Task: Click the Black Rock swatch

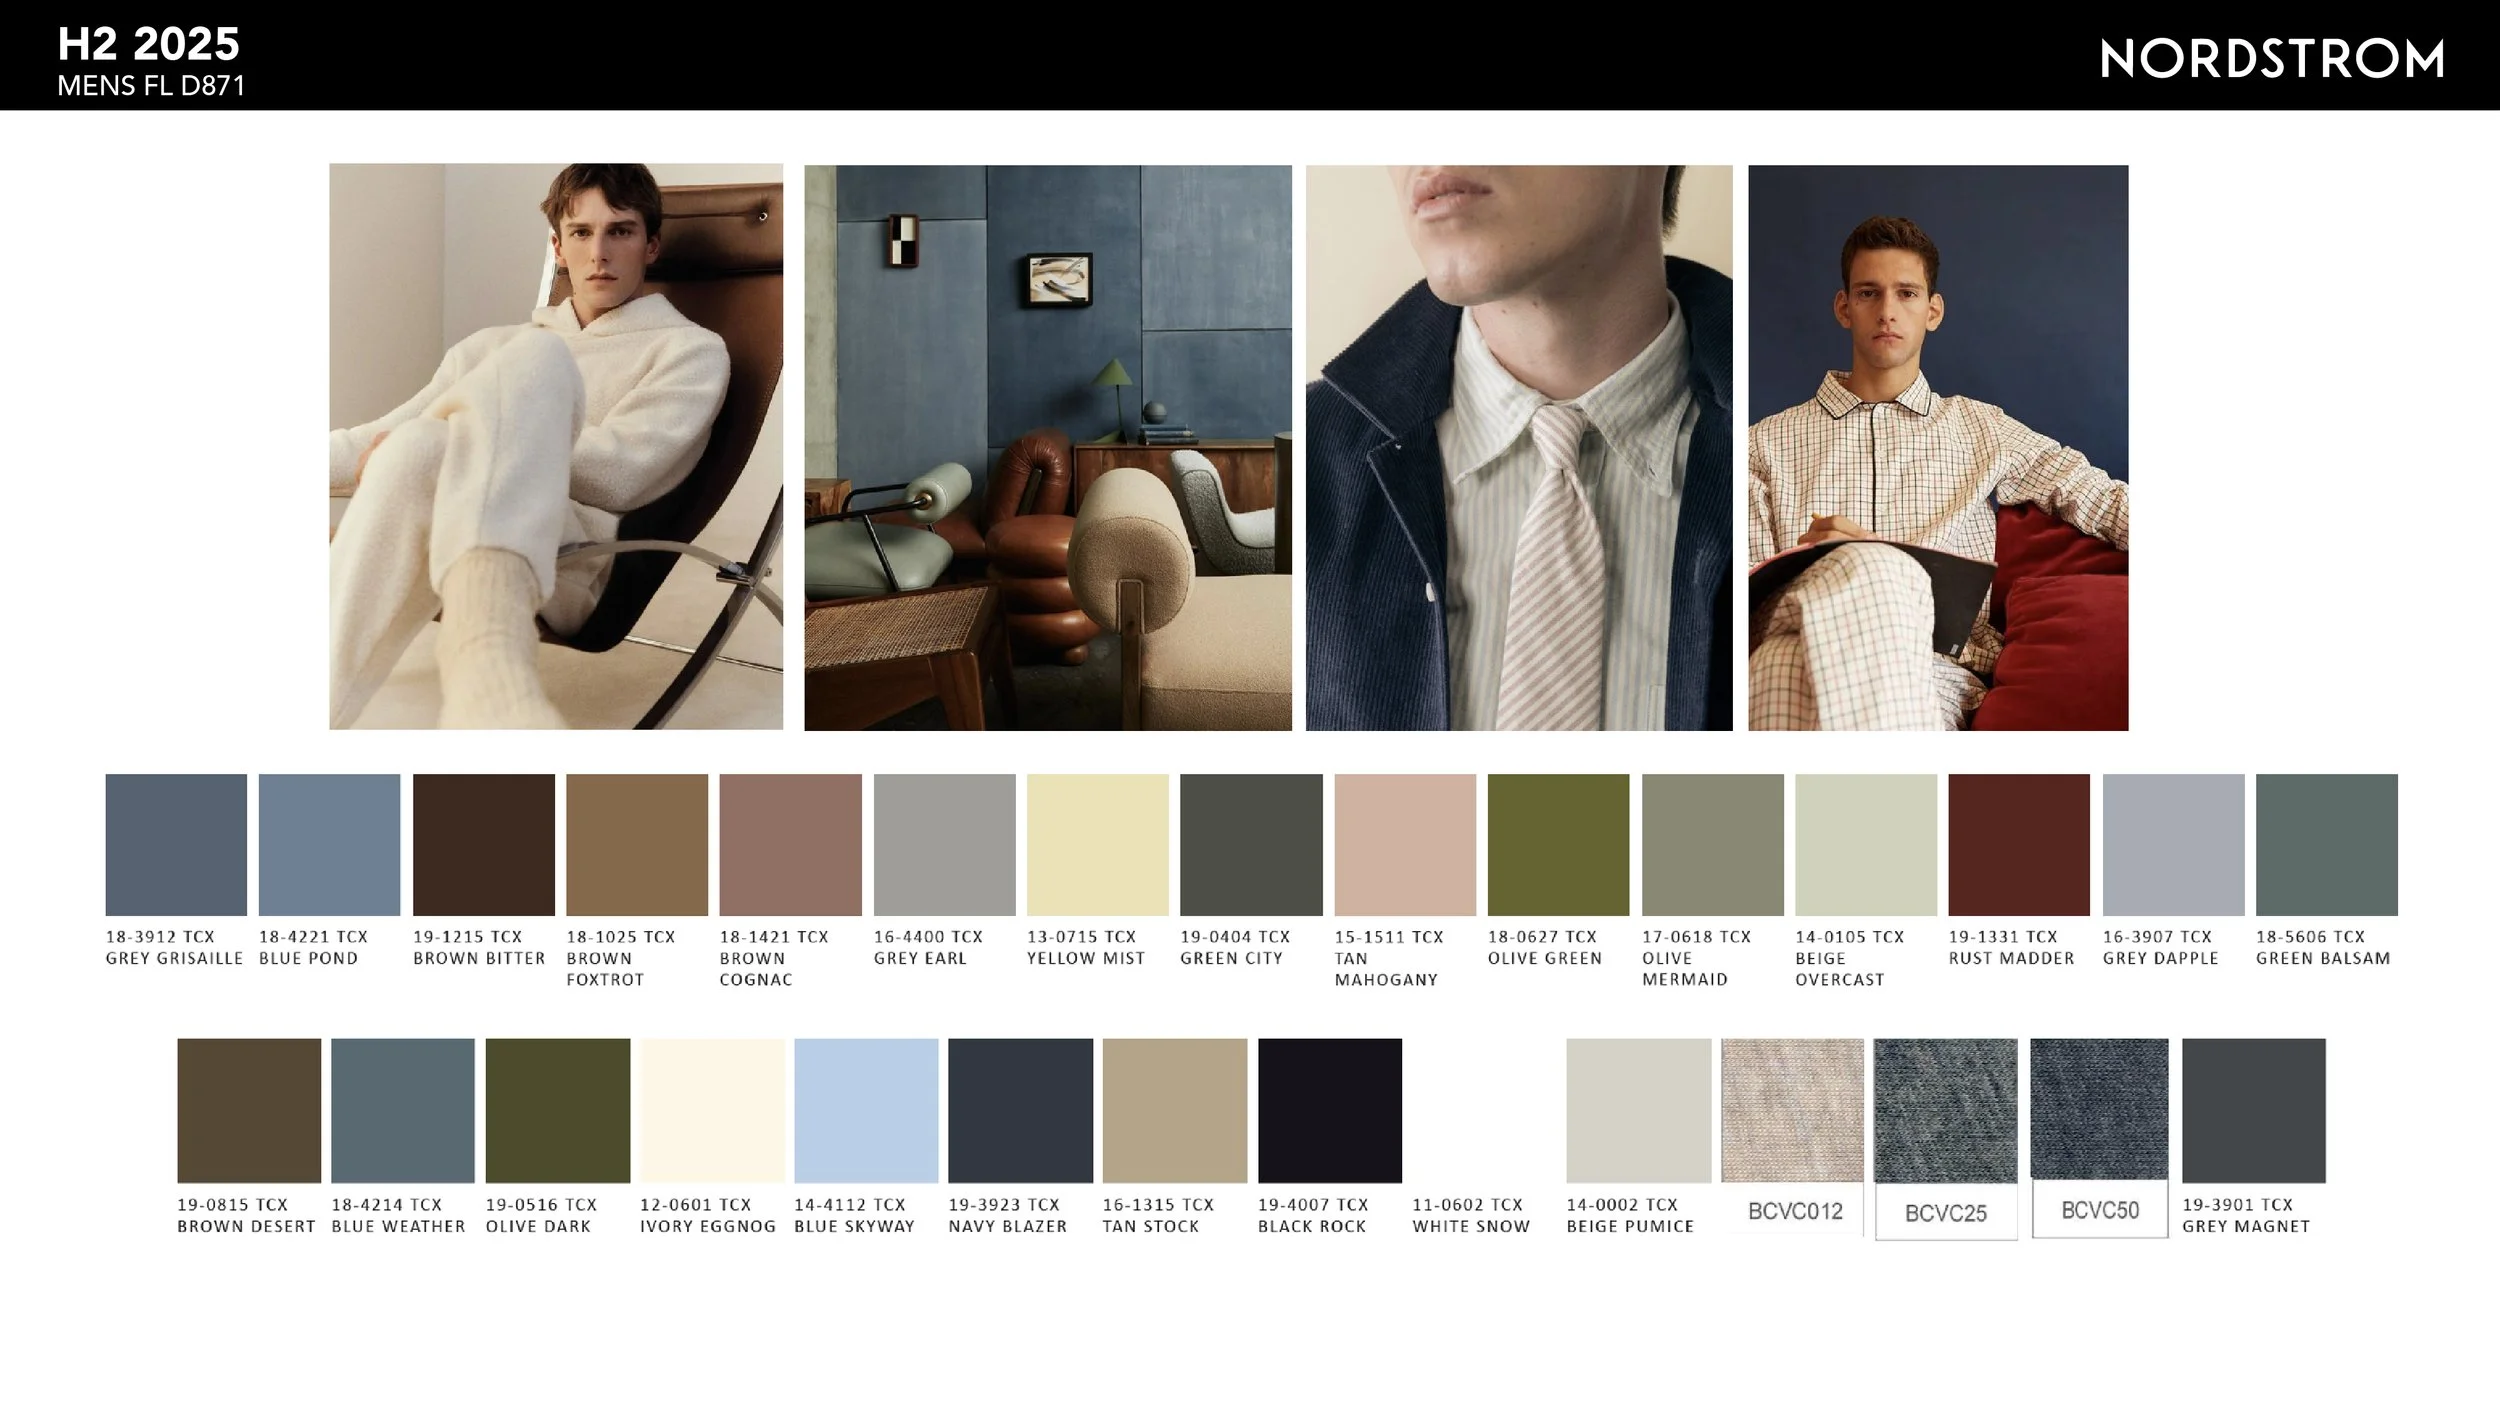Action: tap(1329, 1110)
